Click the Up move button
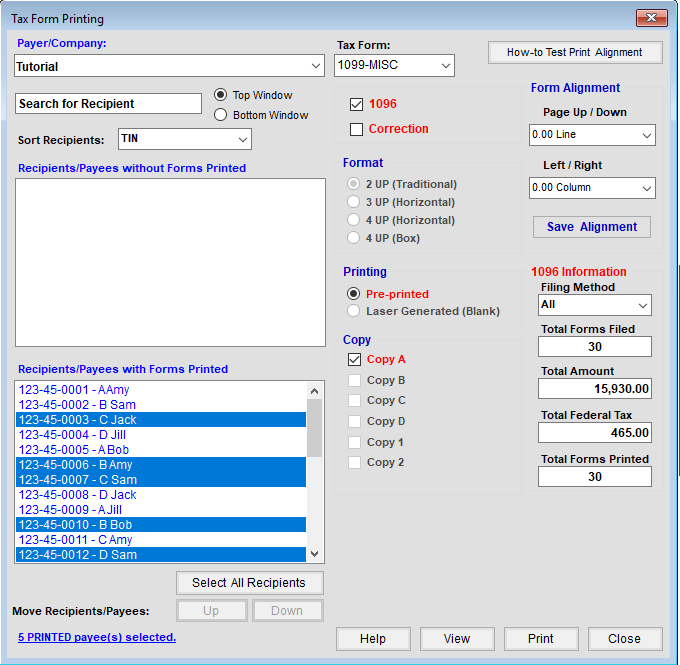 pyautogui.click(x=212, y=610)
